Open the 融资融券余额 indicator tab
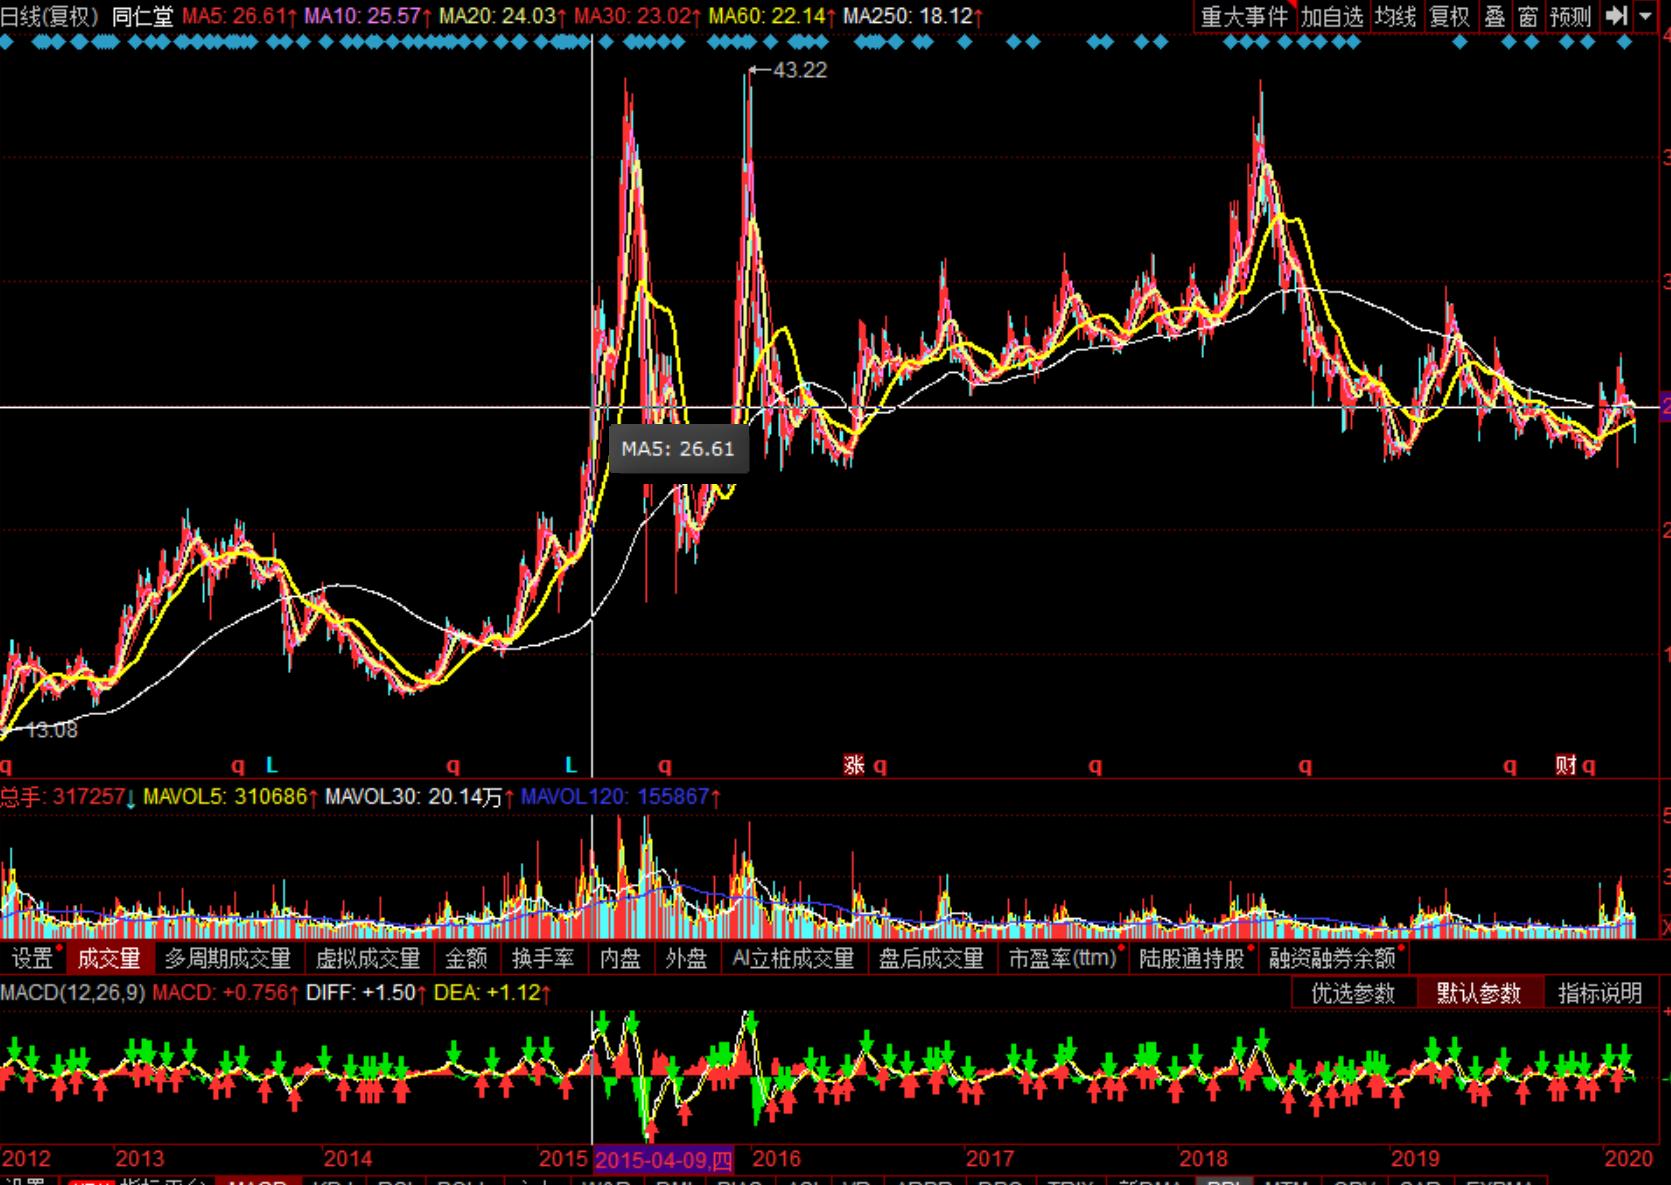 coord(1332,959)
